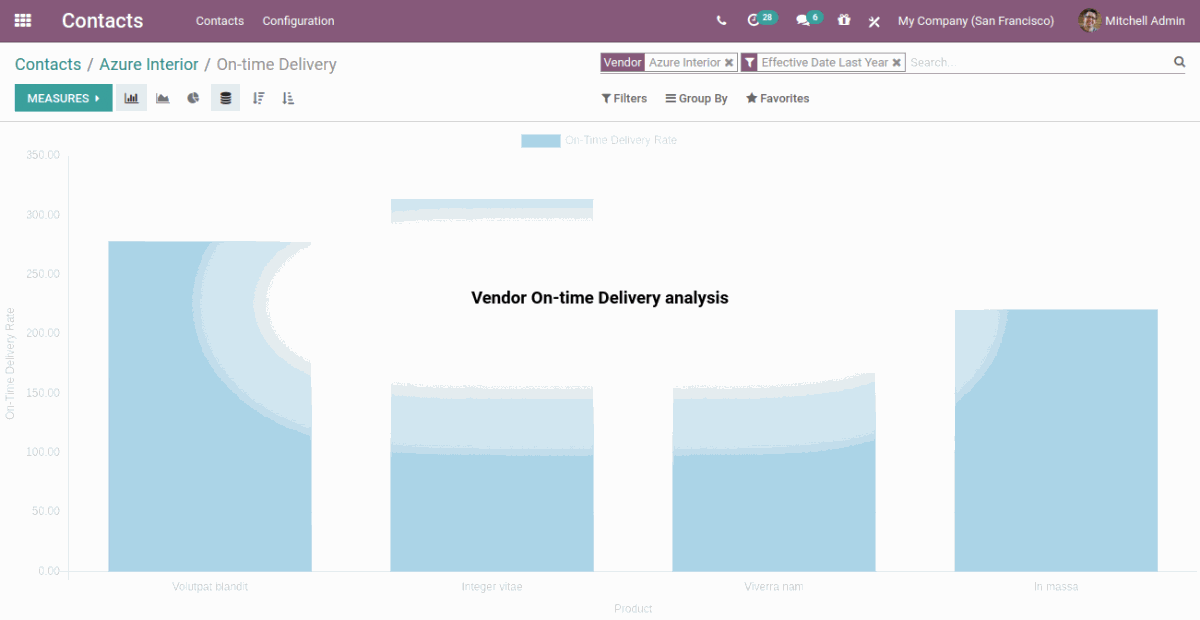Screen dimensions: 1200x620
Task: Go to Azure Interior breadcrumb link
Action: click(x=148, y=64)
